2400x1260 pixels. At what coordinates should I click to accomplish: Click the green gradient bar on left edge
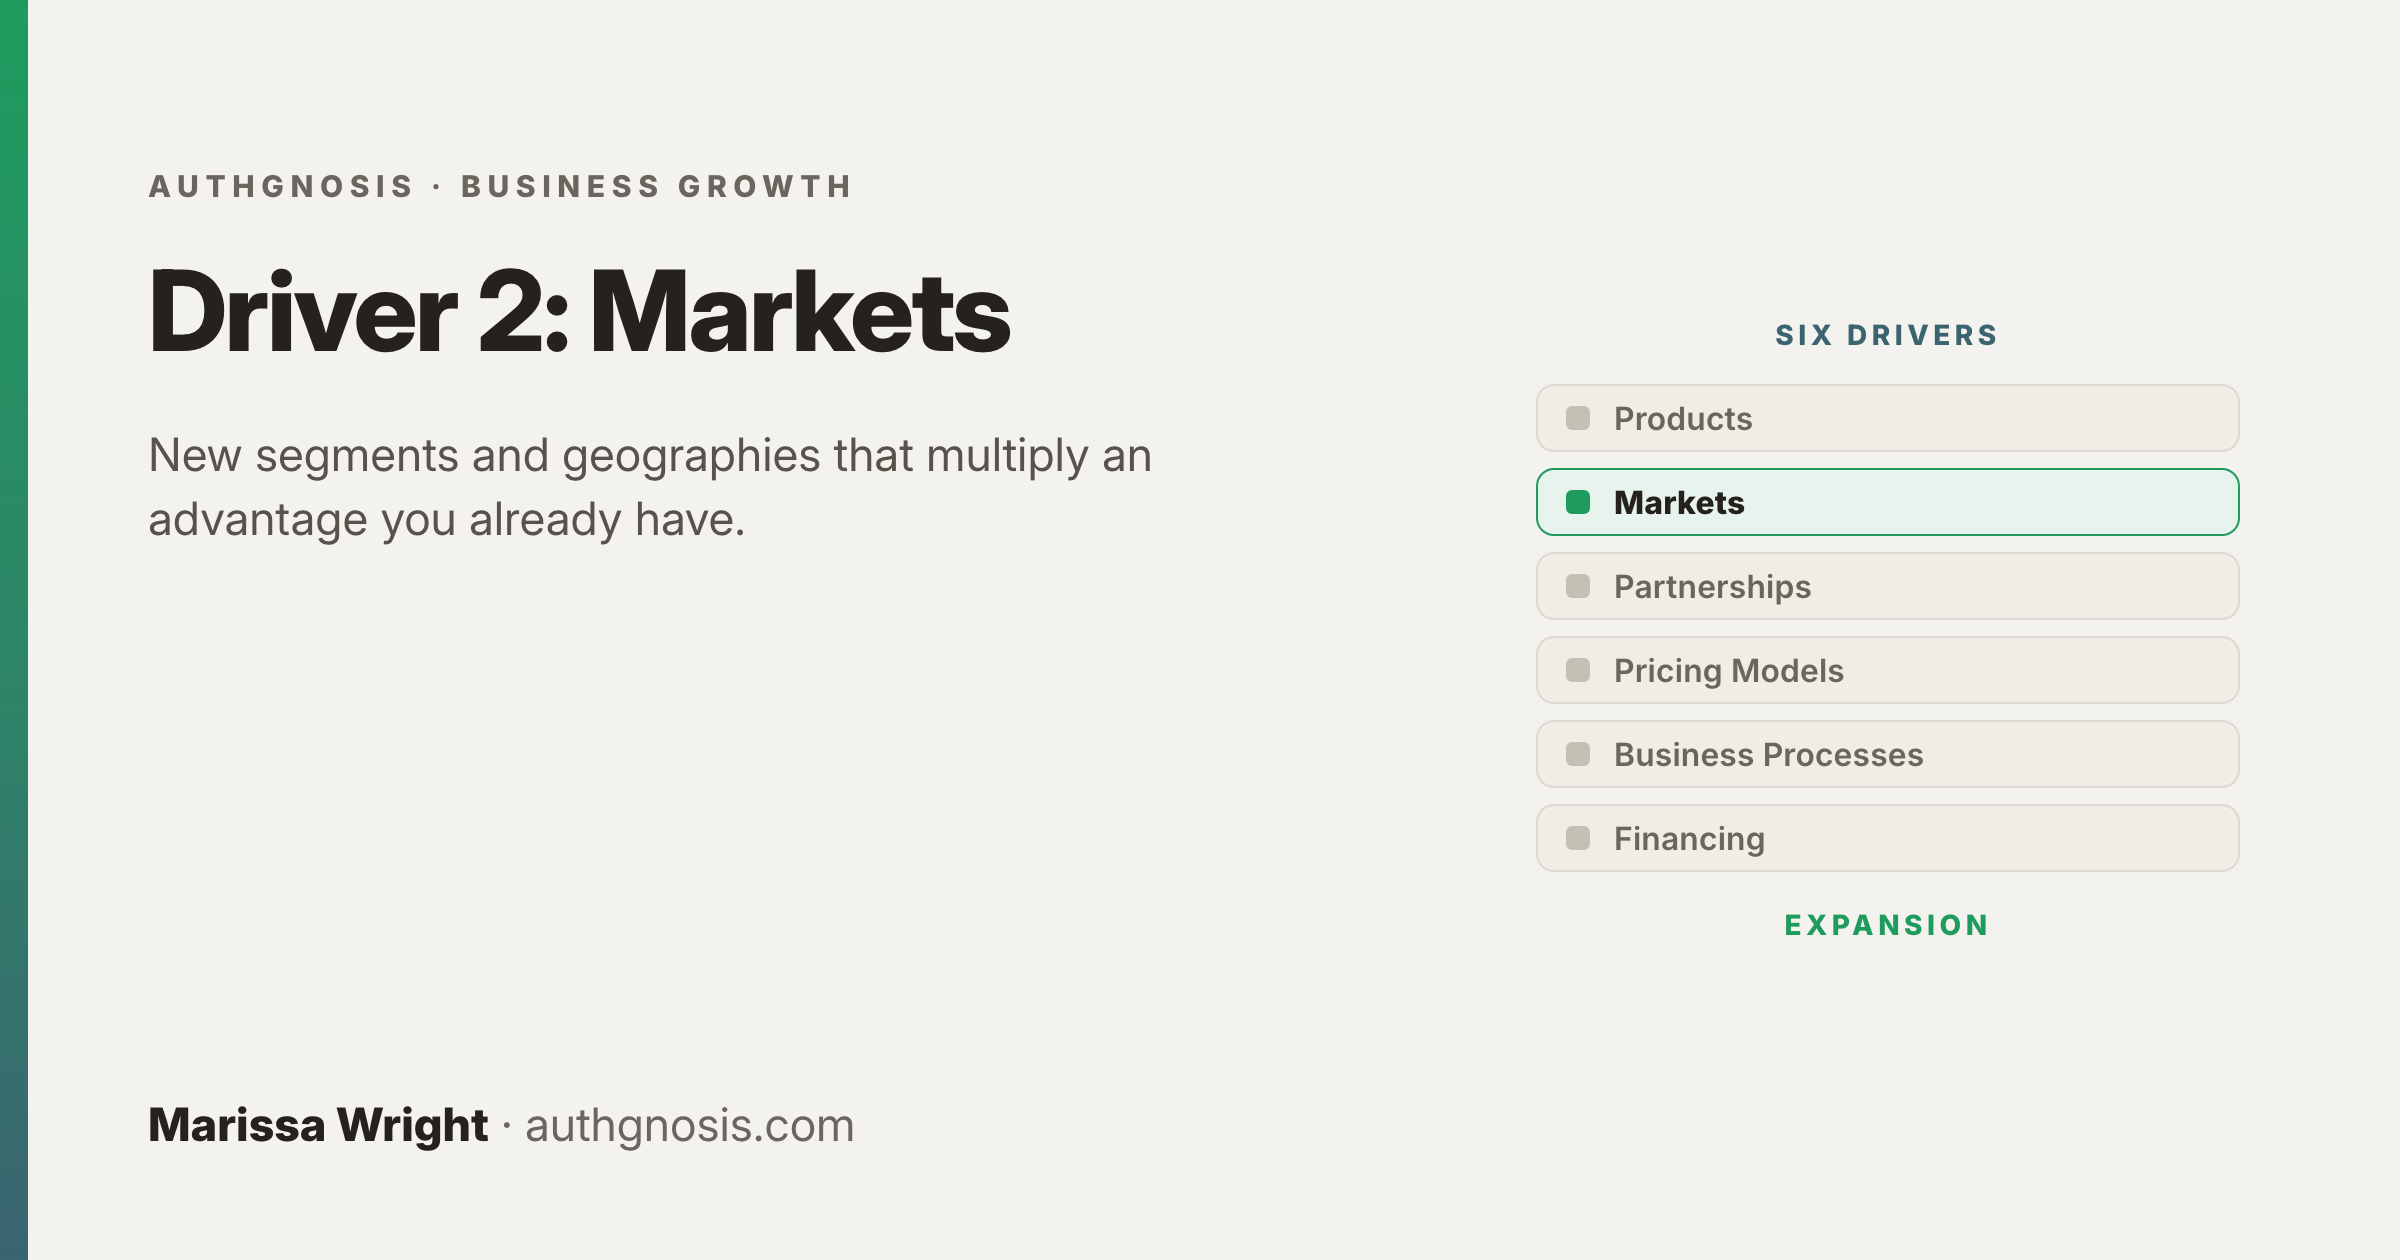coord(14,630)
